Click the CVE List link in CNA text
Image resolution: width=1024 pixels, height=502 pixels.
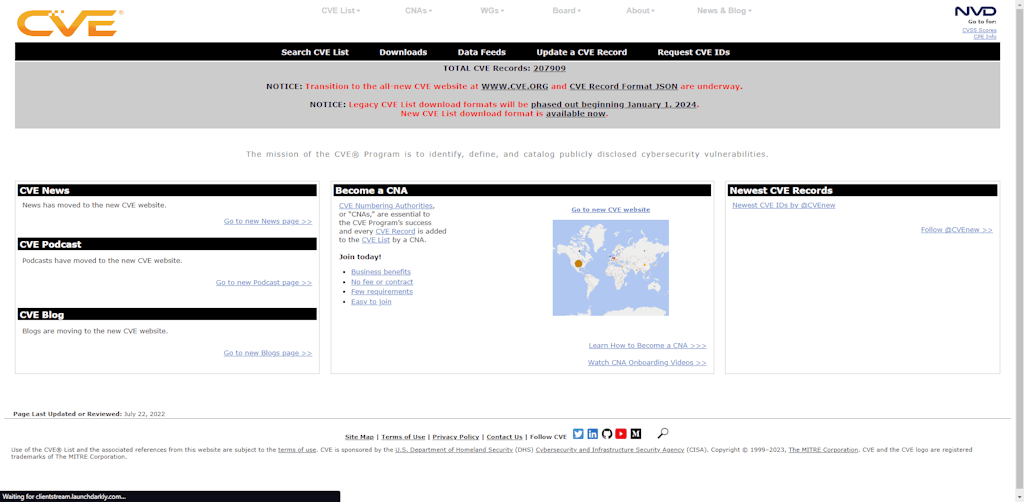[x=376, y=240]
